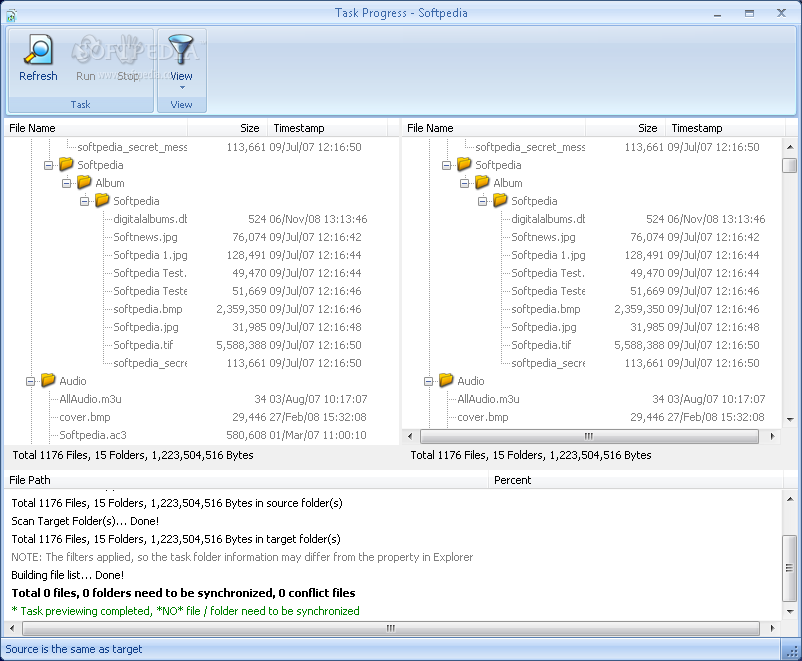This screenshot has width=802, height=661.
Task: Click right pane horizontal scroll right arrow
Action: pyautogui.click(x=772, y=436)
